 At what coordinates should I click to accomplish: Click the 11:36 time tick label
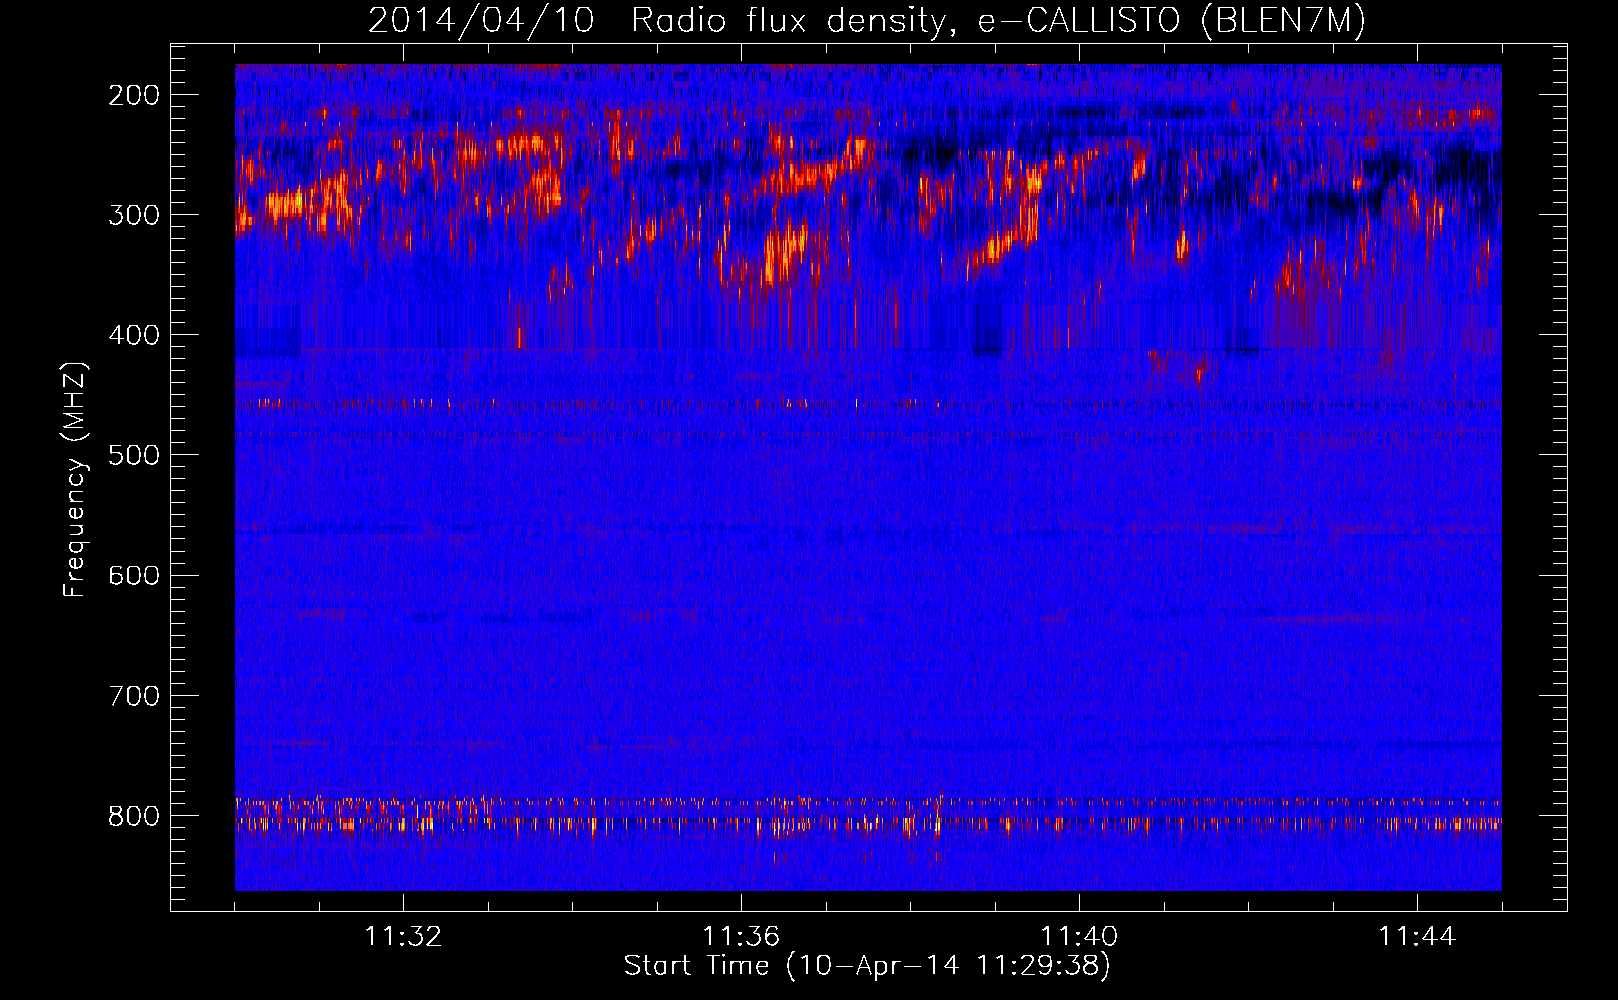tap(741, 937)
